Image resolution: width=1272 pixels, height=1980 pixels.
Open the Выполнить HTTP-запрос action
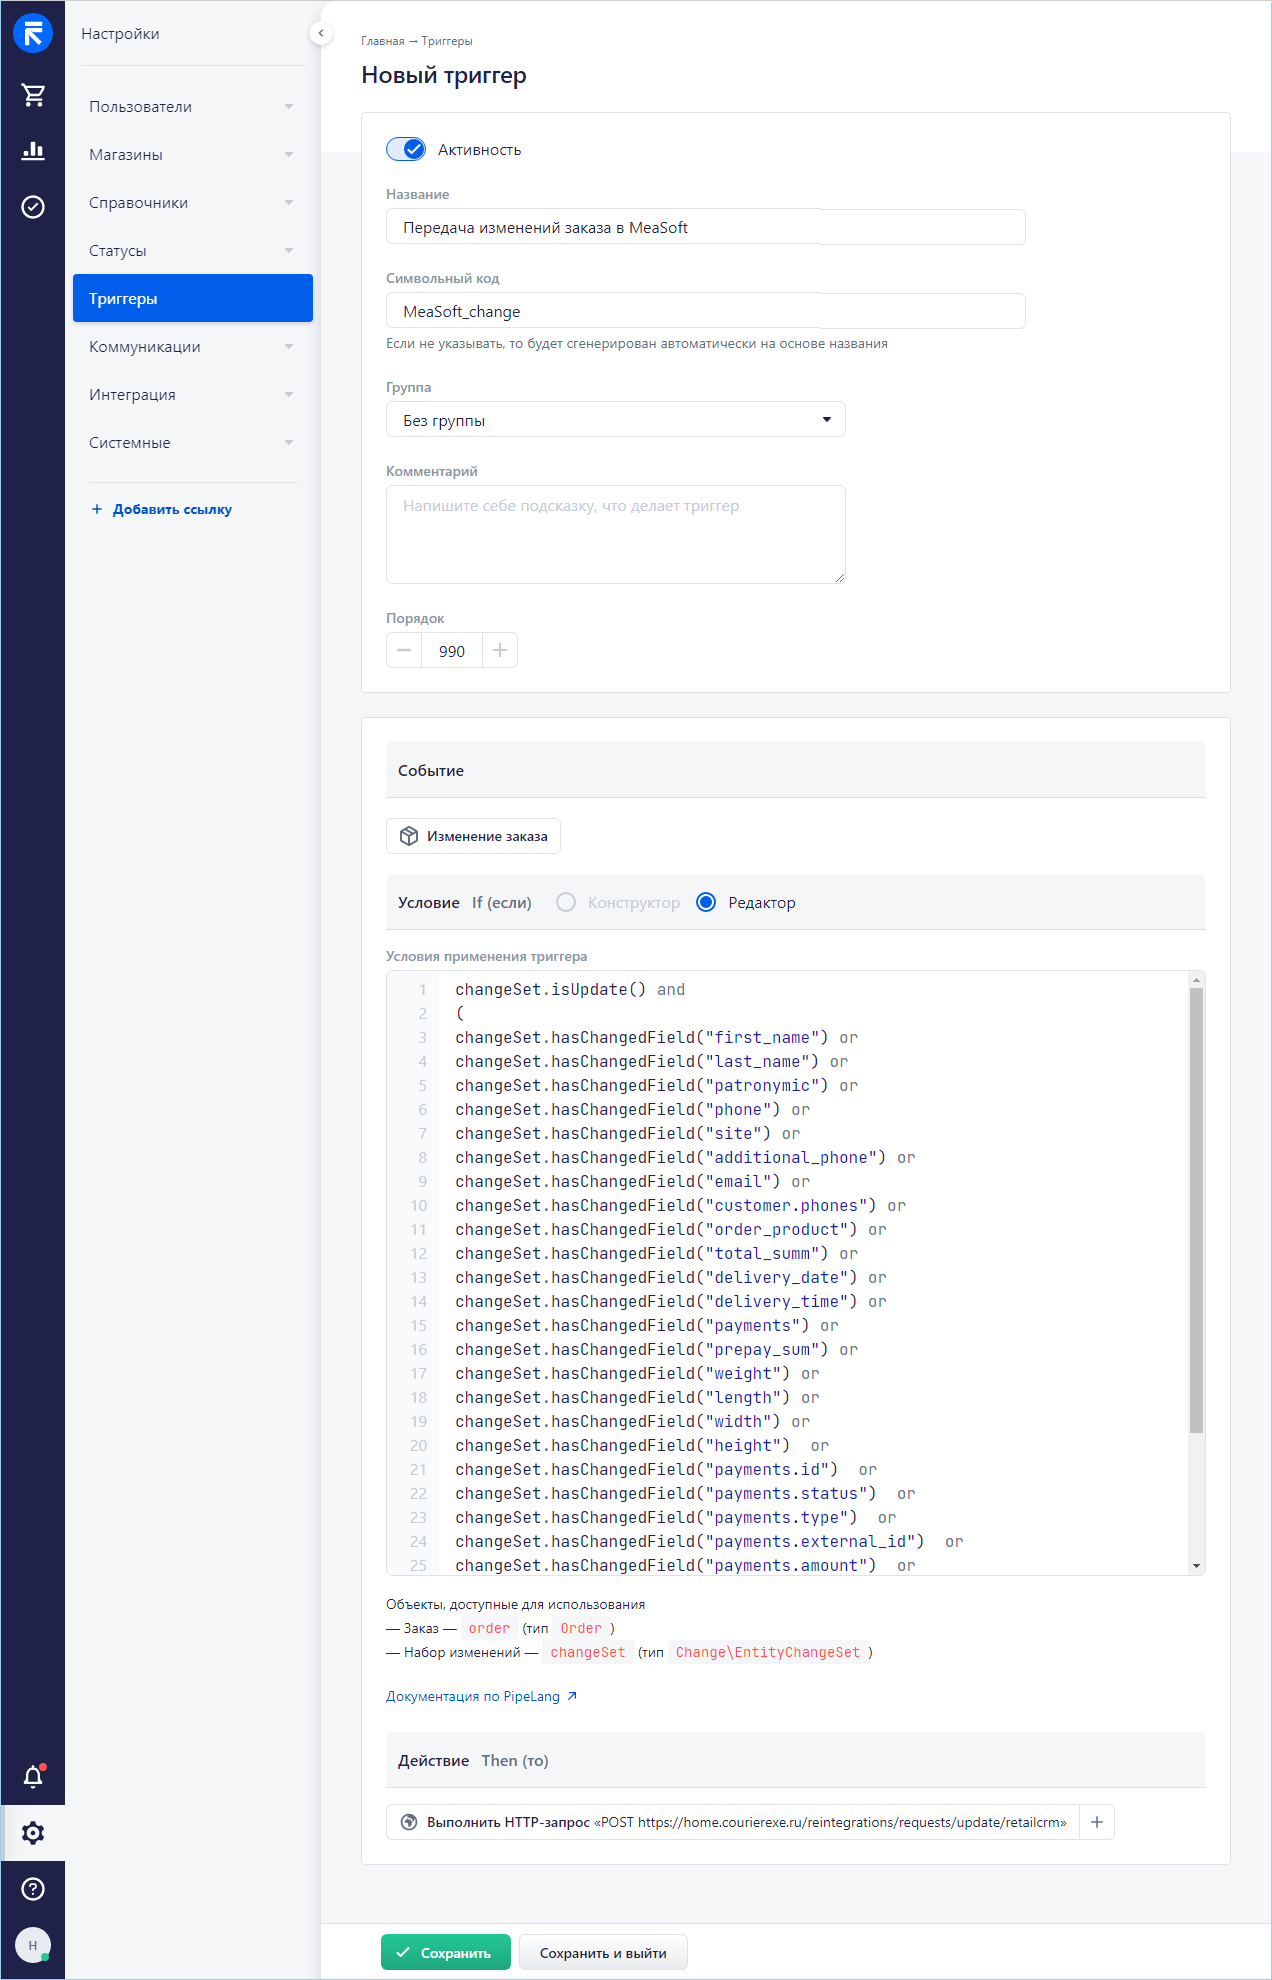tap(733, 1822)
